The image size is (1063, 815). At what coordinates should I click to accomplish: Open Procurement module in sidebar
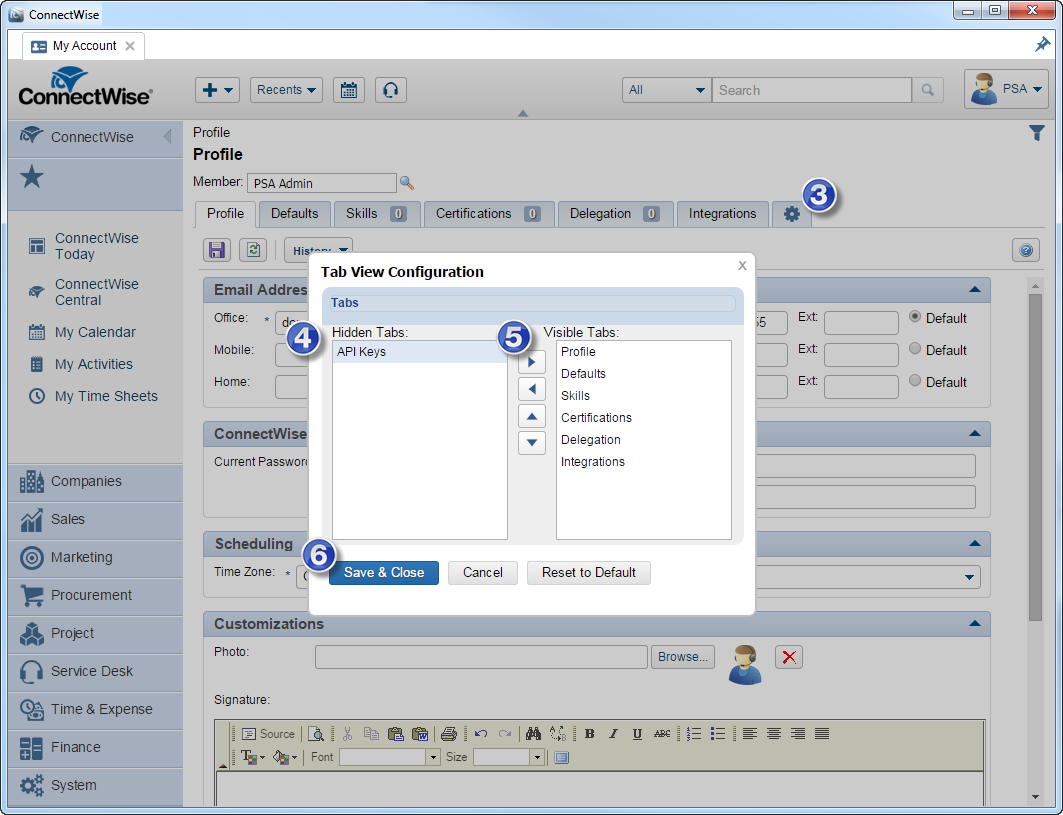click(x=96, y=595)
